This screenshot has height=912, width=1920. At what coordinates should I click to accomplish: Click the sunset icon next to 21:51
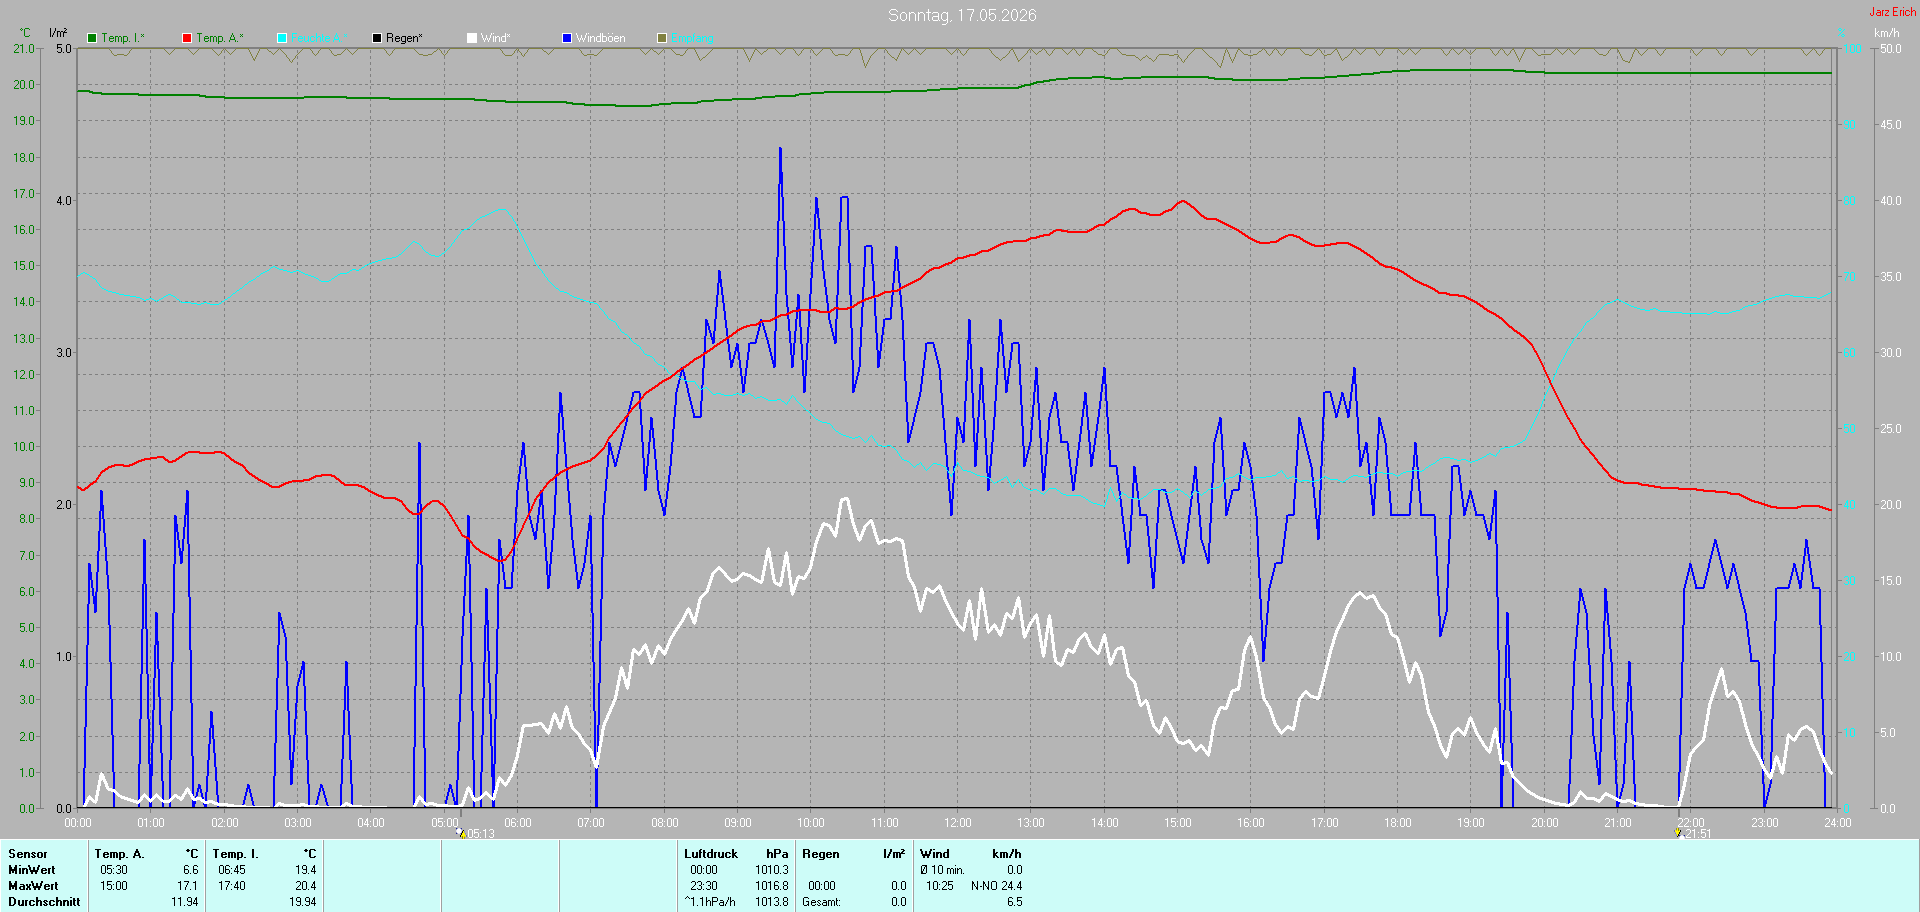click(1679, 833)
